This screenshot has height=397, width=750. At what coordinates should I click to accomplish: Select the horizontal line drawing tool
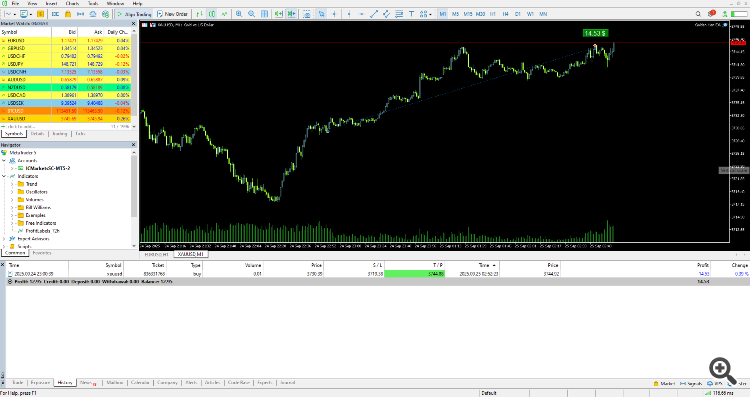361,14
